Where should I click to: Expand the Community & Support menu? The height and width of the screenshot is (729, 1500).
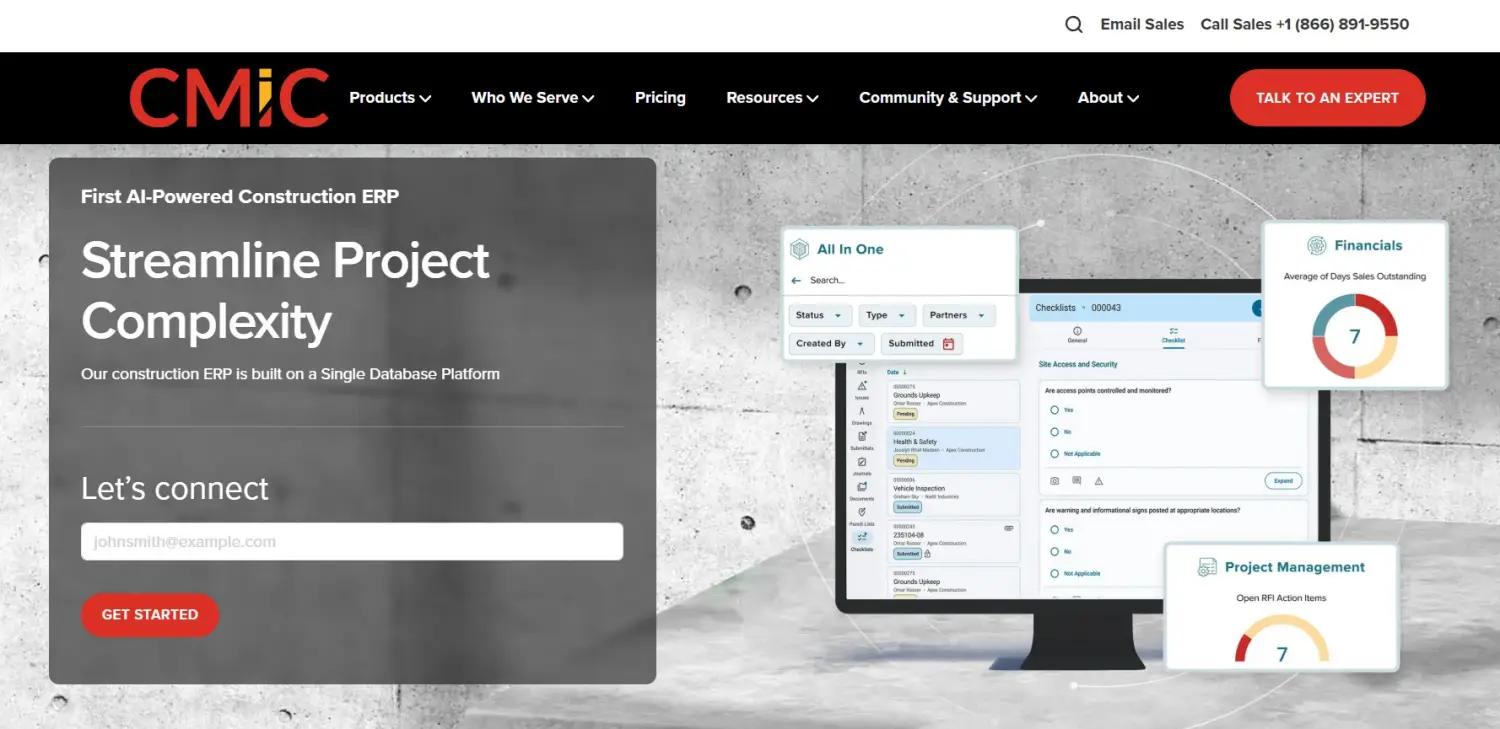coord(948,98)
